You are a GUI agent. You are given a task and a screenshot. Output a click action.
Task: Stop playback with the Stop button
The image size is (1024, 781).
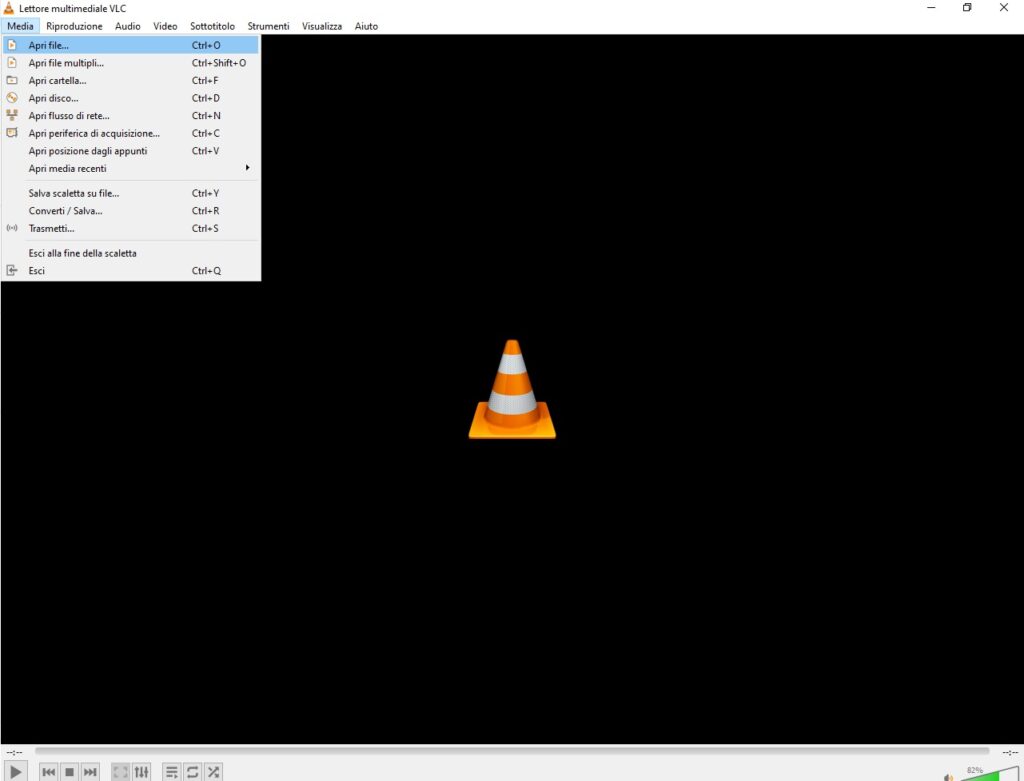click(x=69, y=772)
